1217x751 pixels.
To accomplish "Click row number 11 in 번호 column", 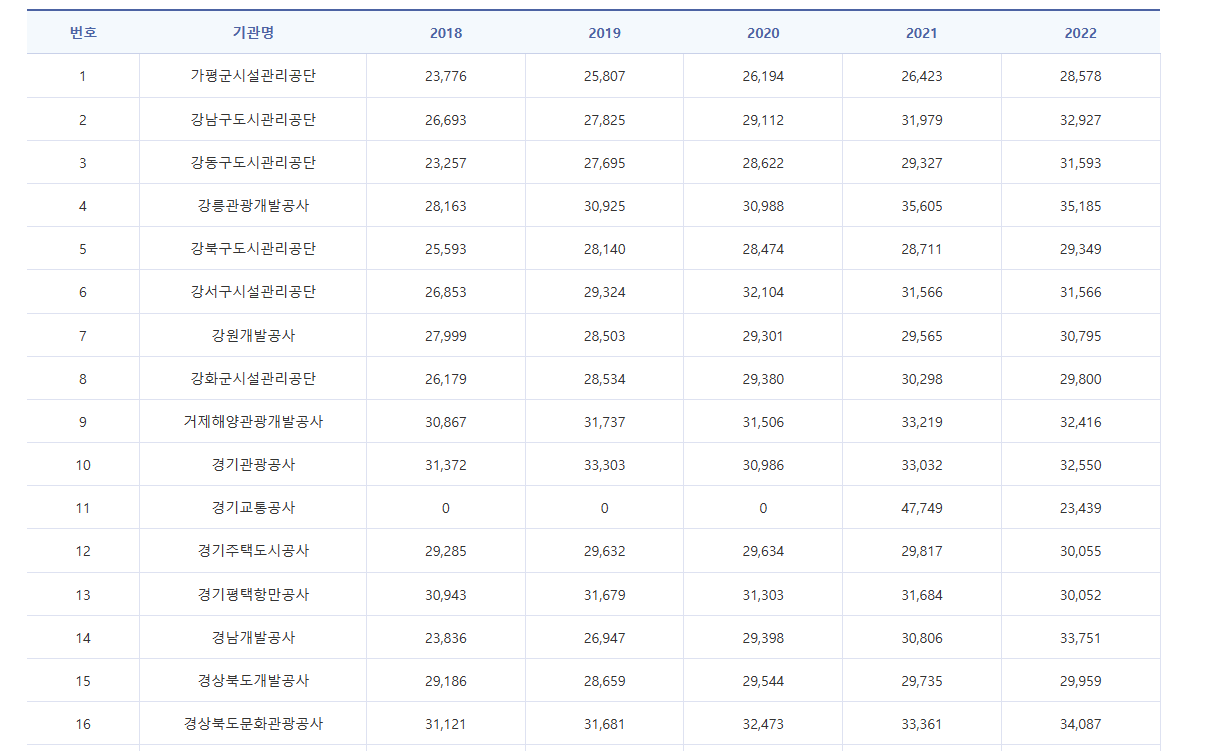I will (83, 508).
